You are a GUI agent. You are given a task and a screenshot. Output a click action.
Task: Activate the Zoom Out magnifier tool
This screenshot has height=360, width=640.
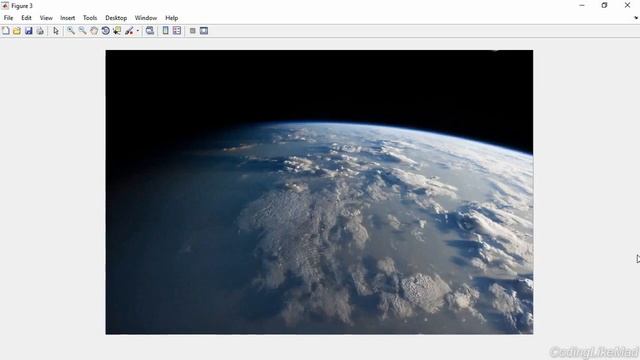coord(82,31)
